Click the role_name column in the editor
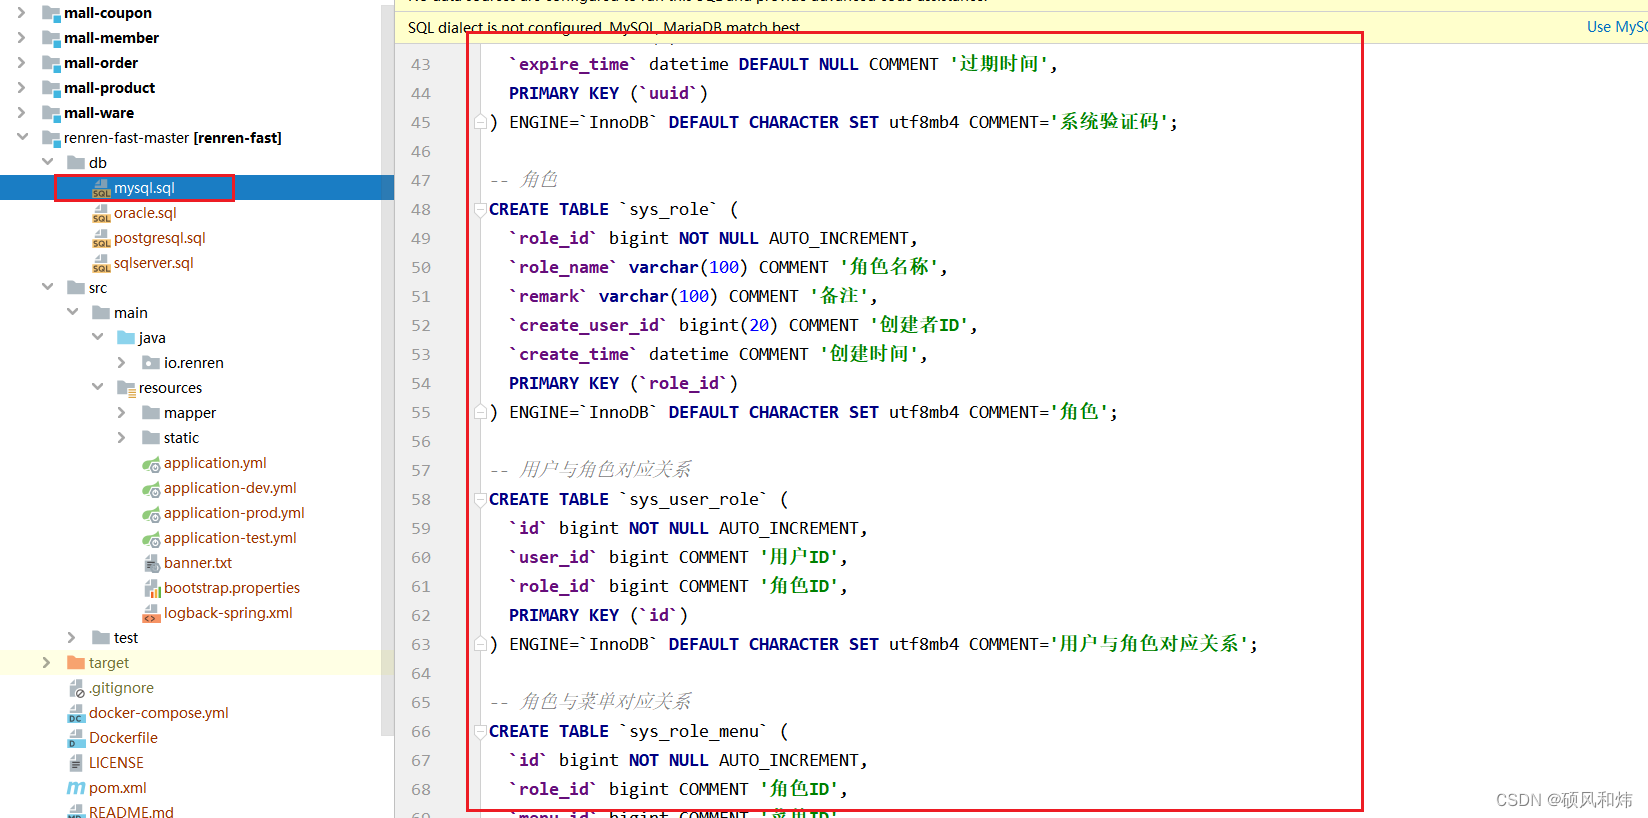 pos(564,268)
